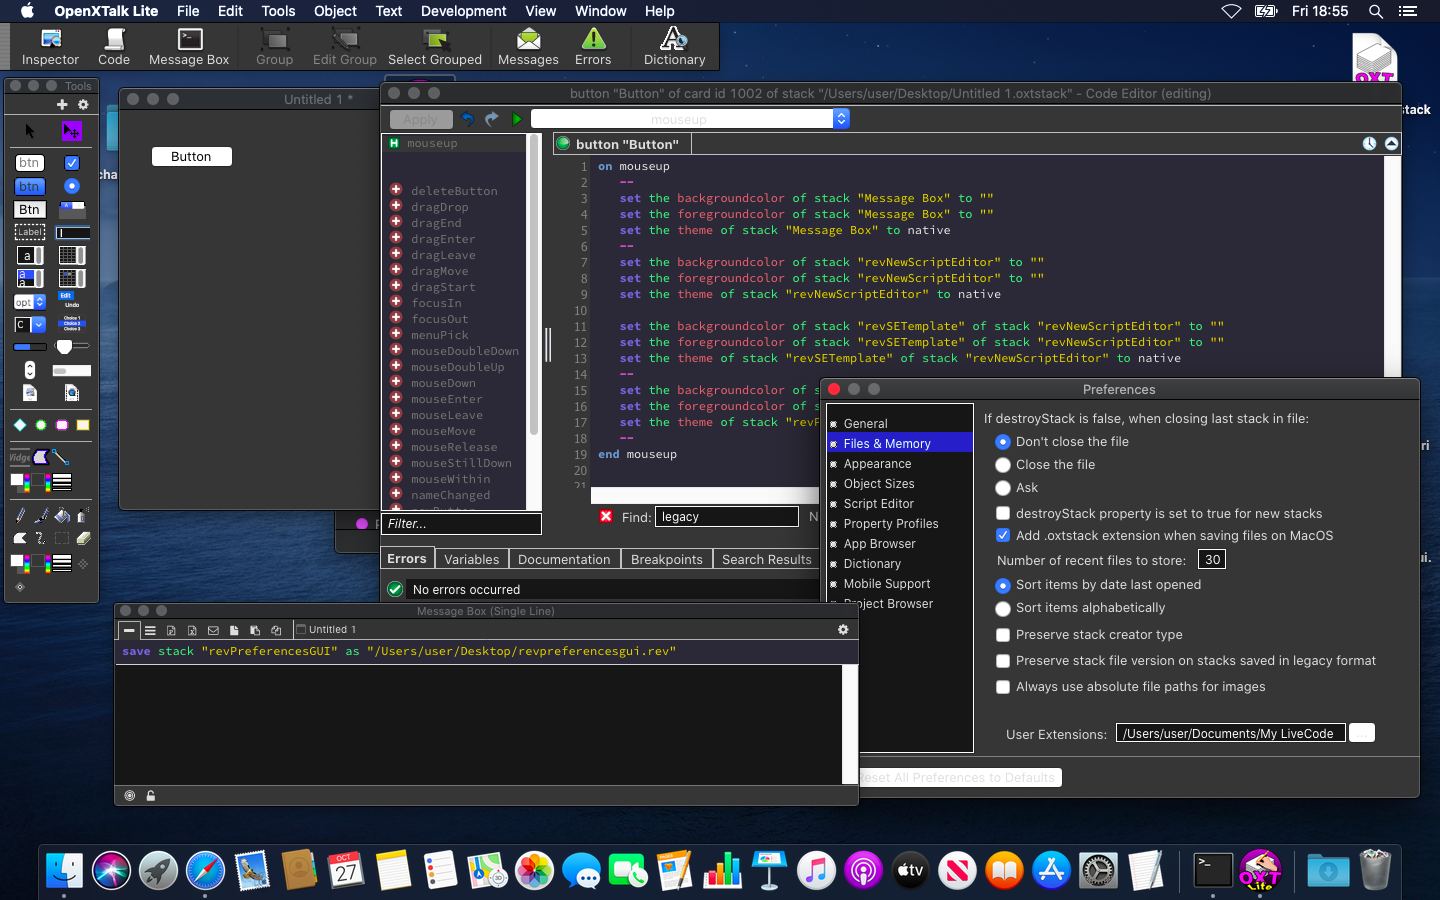Viewport: 1440px width, 900px height.
Task: Switch to the Variables tab
Action: pos(472,559)
